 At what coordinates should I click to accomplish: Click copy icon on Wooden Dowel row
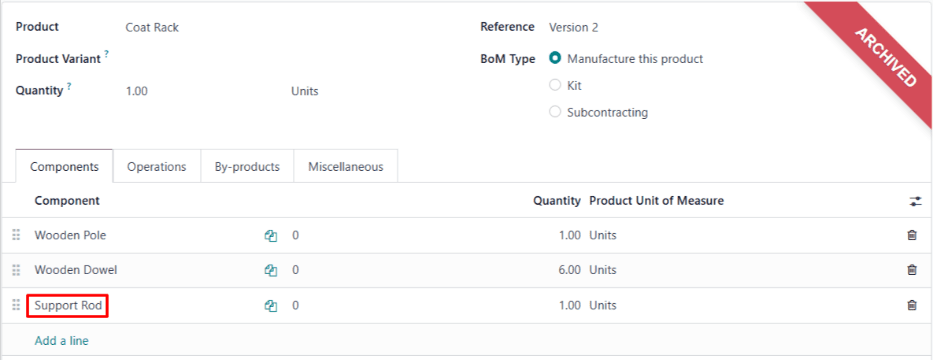[271, 271]
